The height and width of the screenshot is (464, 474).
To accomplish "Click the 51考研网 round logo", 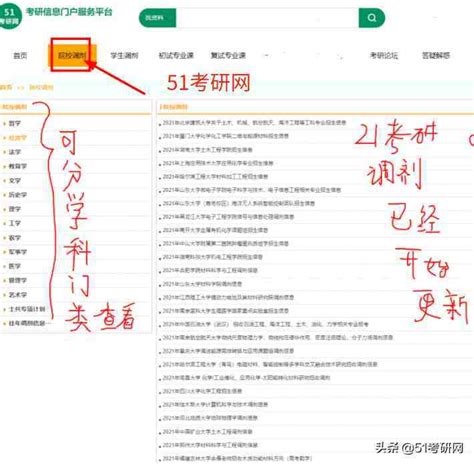I will click(10, 16).
